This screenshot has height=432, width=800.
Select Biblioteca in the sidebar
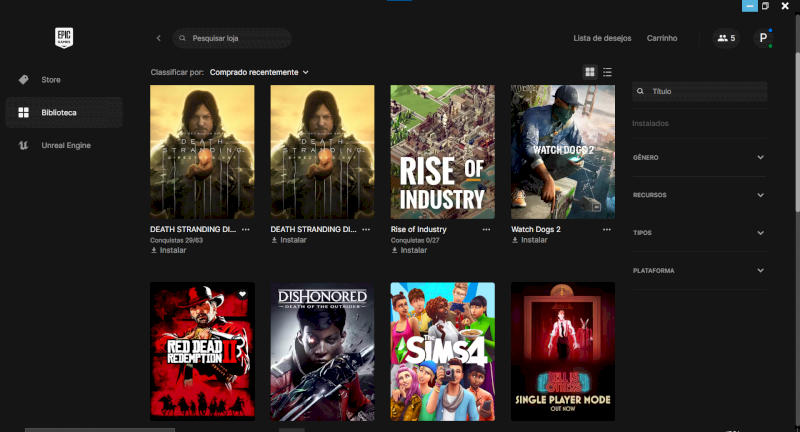64,112
